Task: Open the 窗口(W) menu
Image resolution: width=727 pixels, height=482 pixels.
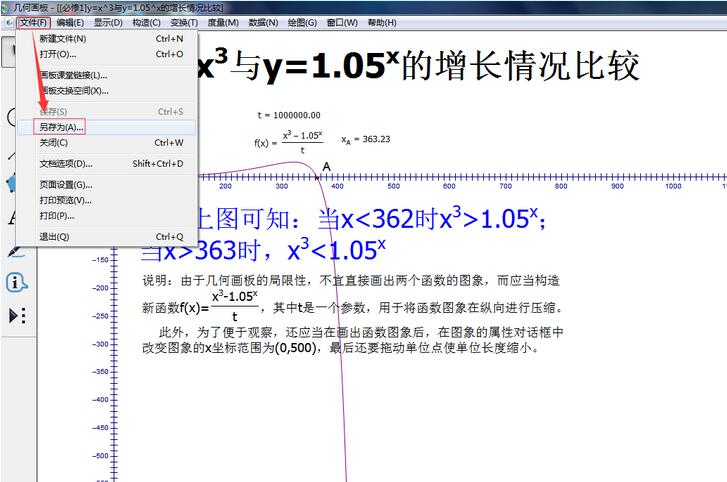Action: [x=342, y=23]
